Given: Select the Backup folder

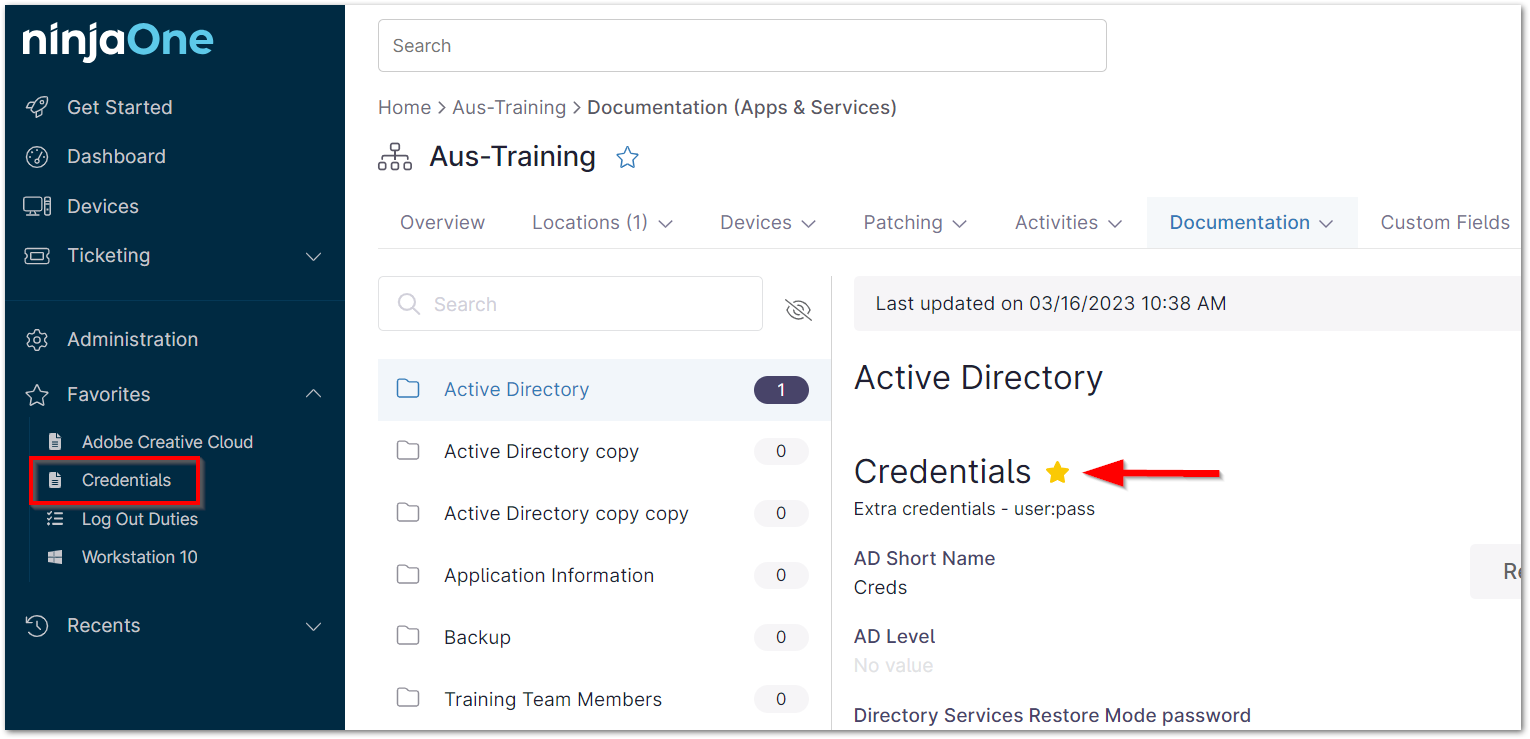Looking at the screenshot, I should (477, 637).
